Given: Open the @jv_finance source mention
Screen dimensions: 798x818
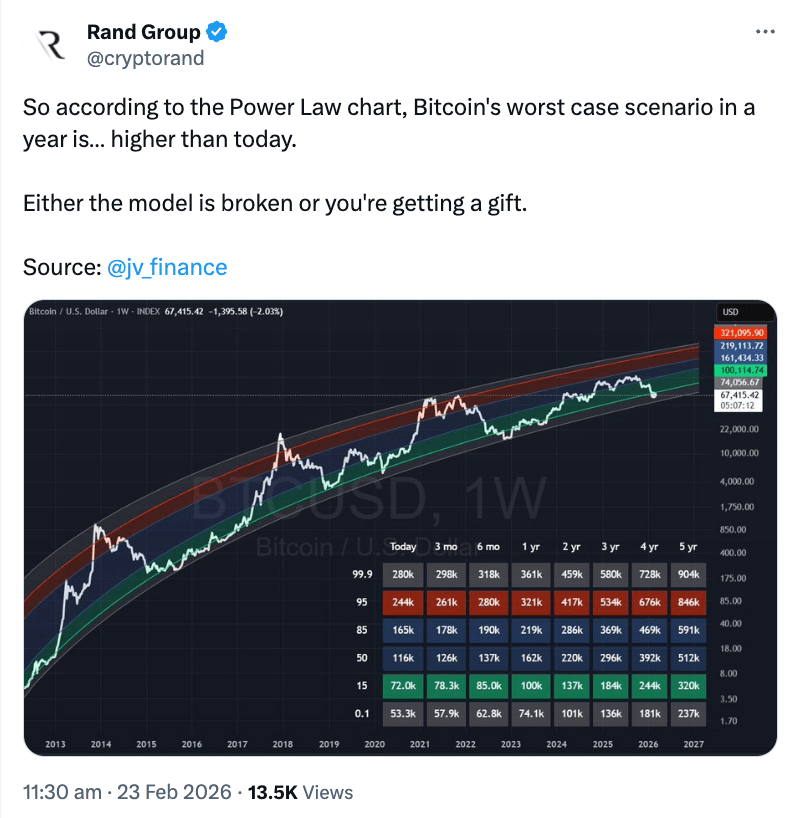Looking at the screenshot, I should (166, 267).
